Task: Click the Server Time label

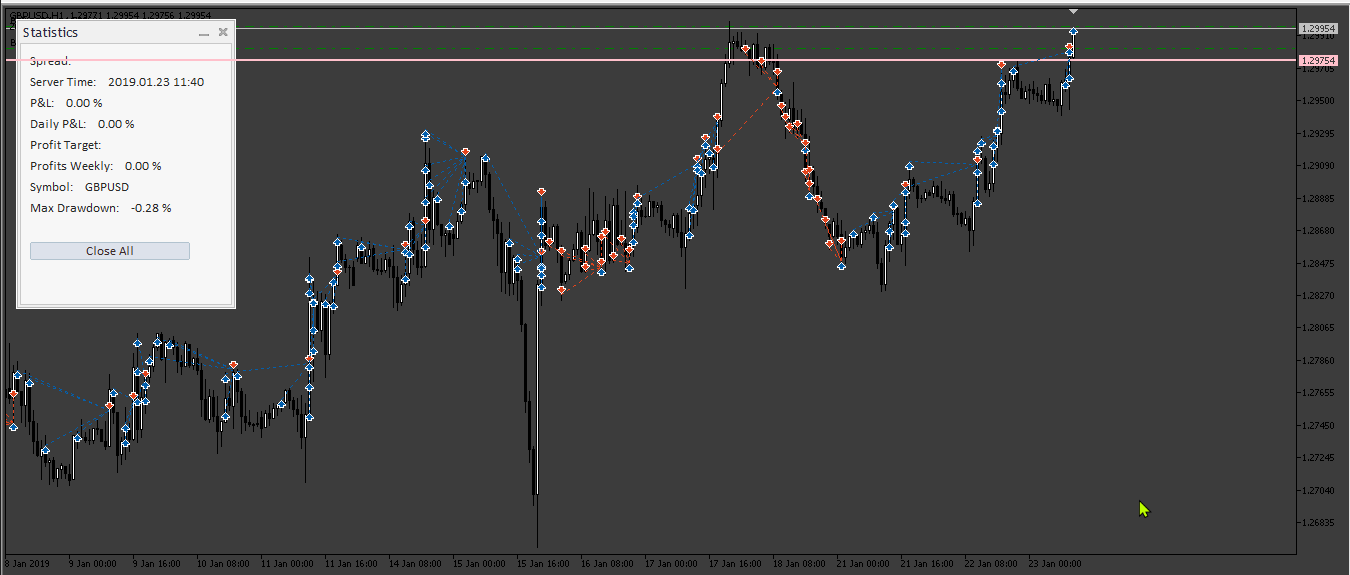Action: click(x=63, y=82)
